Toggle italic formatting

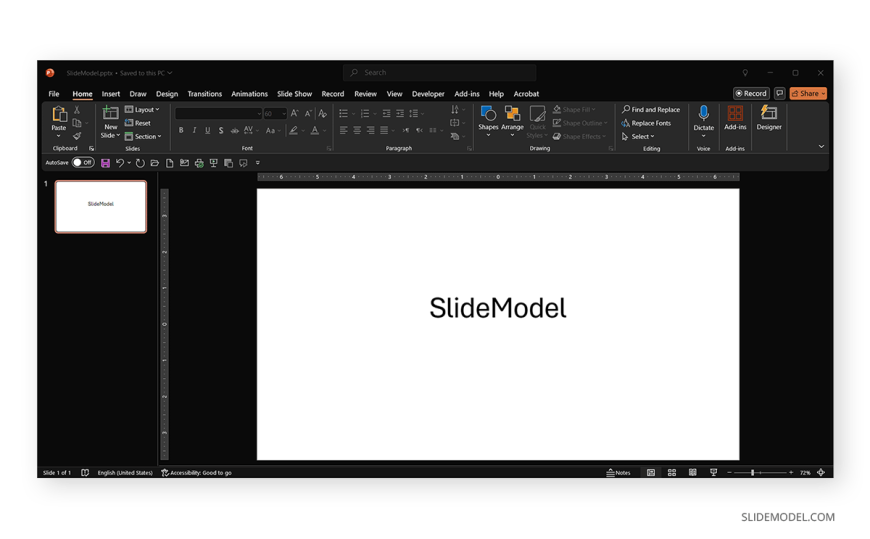(x=194, y=130)
